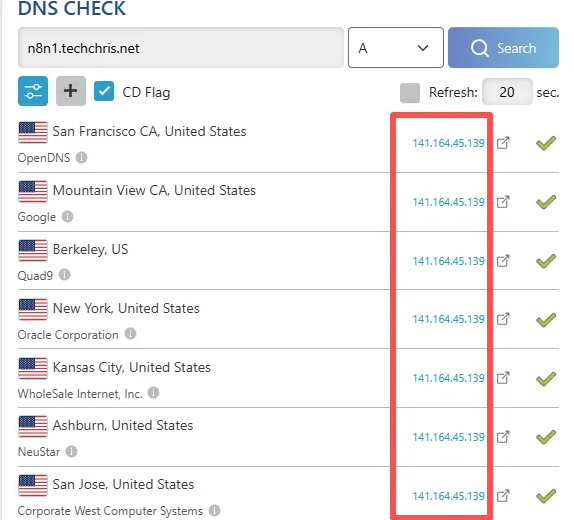
Task: Show info icon next to Oracle Corporation
Action: [x=130, y=334]
